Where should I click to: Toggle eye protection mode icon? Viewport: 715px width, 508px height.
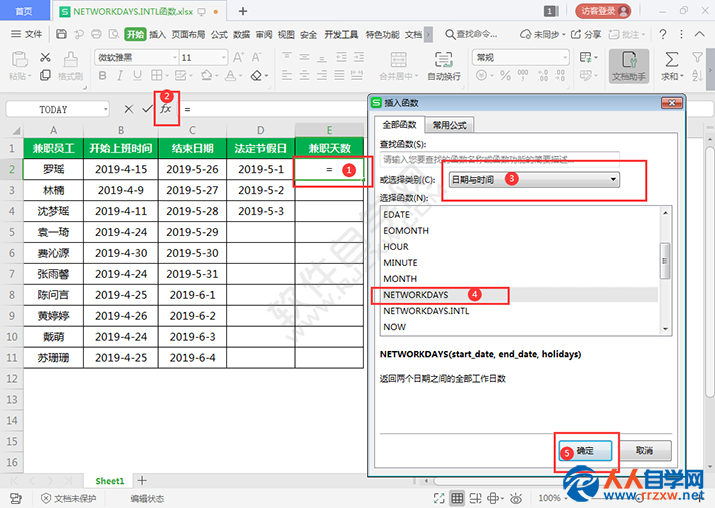click(x=516, y=498)
